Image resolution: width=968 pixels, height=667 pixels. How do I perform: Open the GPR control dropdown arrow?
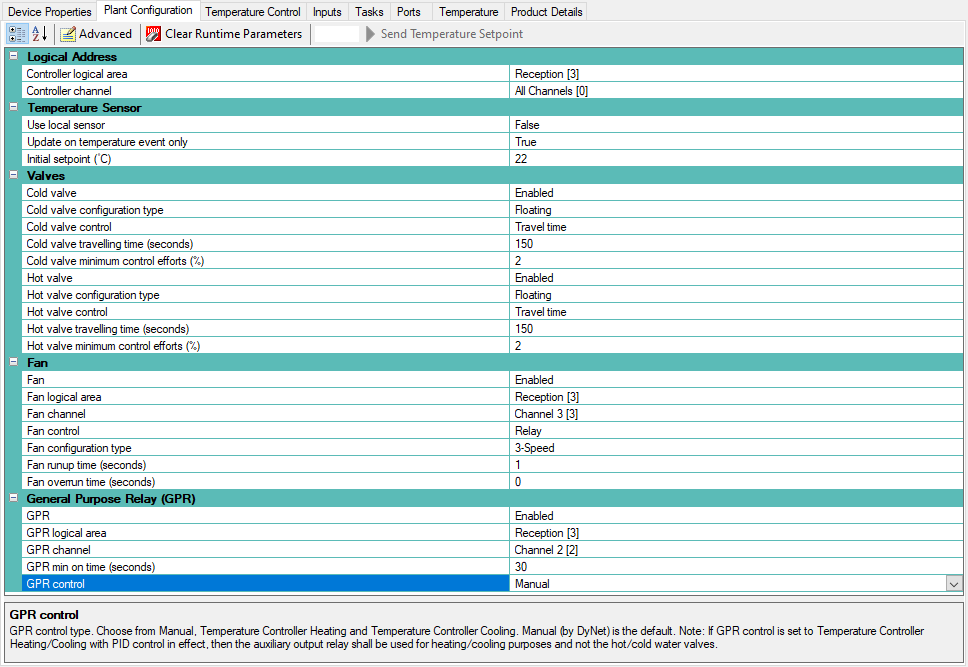[953, 584]
